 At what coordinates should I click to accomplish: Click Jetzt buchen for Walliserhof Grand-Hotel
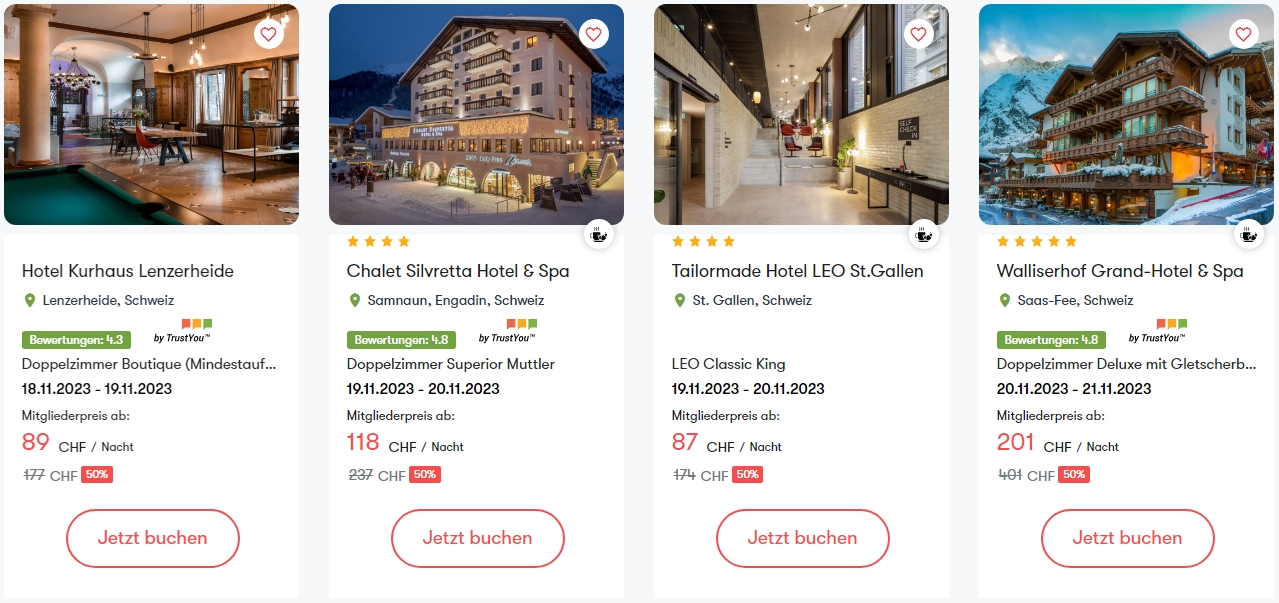(1128, 538)
